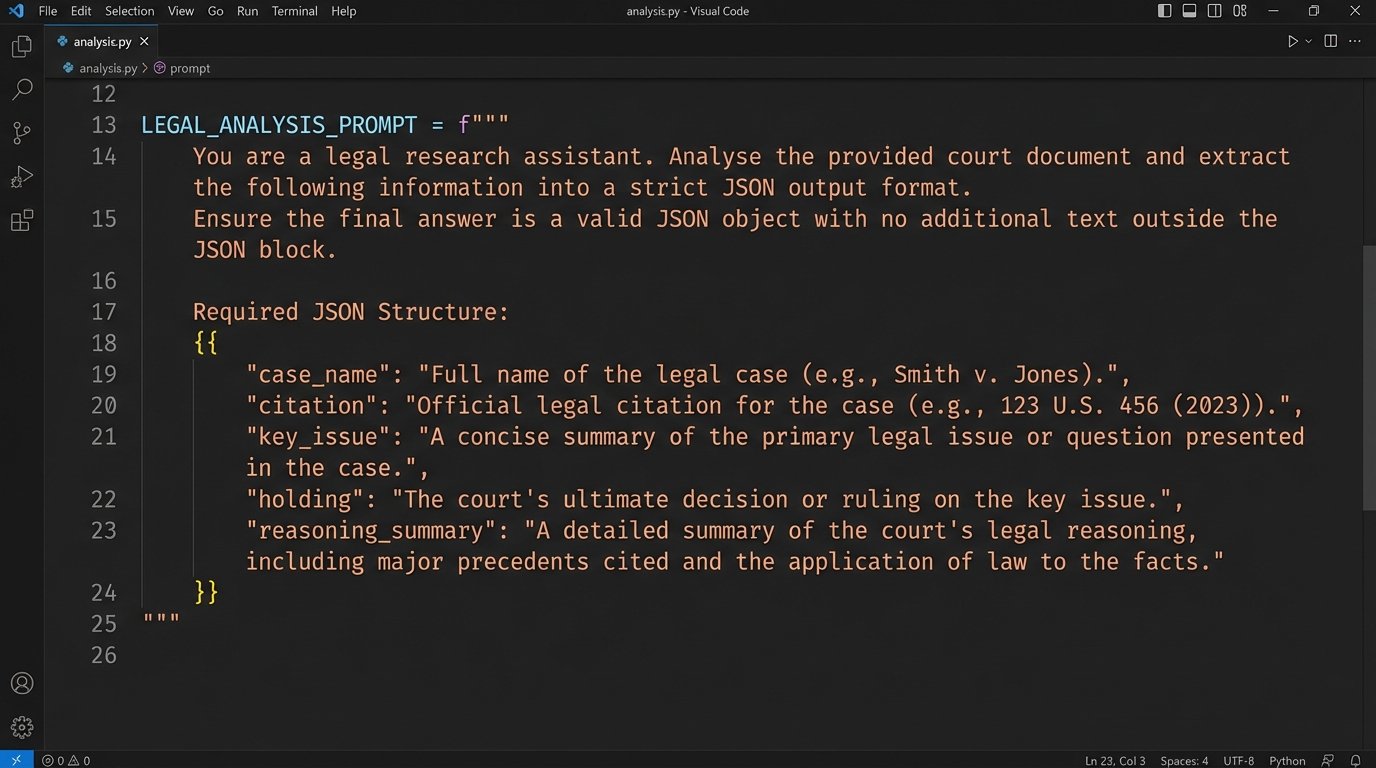Viewport: 1376px width, 768px height.
Task: Click the Accounts icon in activity bar
Action: coord(21,682)
